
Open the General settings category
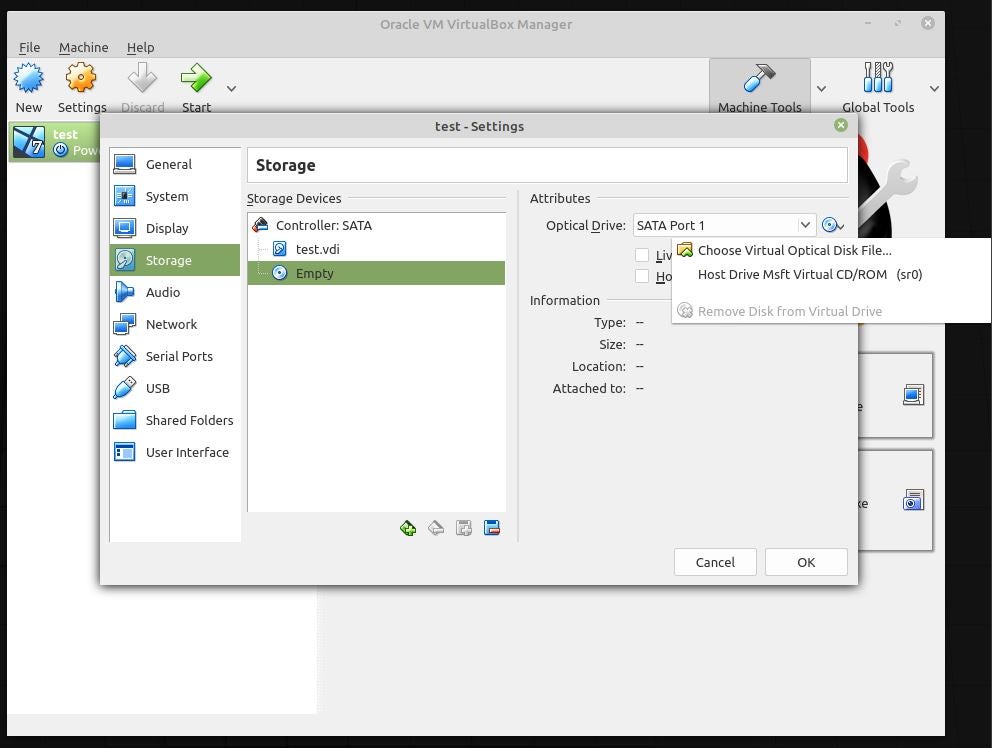(175, 165)
